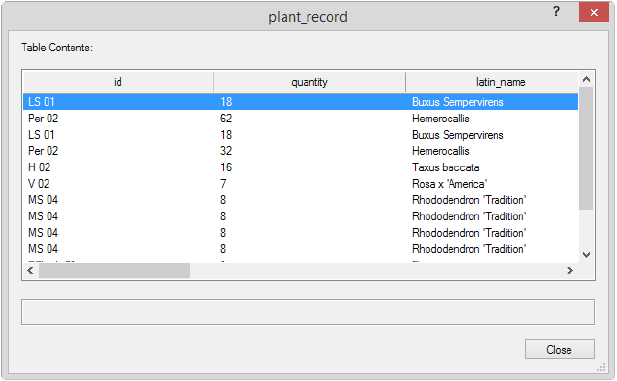
Task: Select the Per 02 row with quantity 62
Action: [300, 118]
